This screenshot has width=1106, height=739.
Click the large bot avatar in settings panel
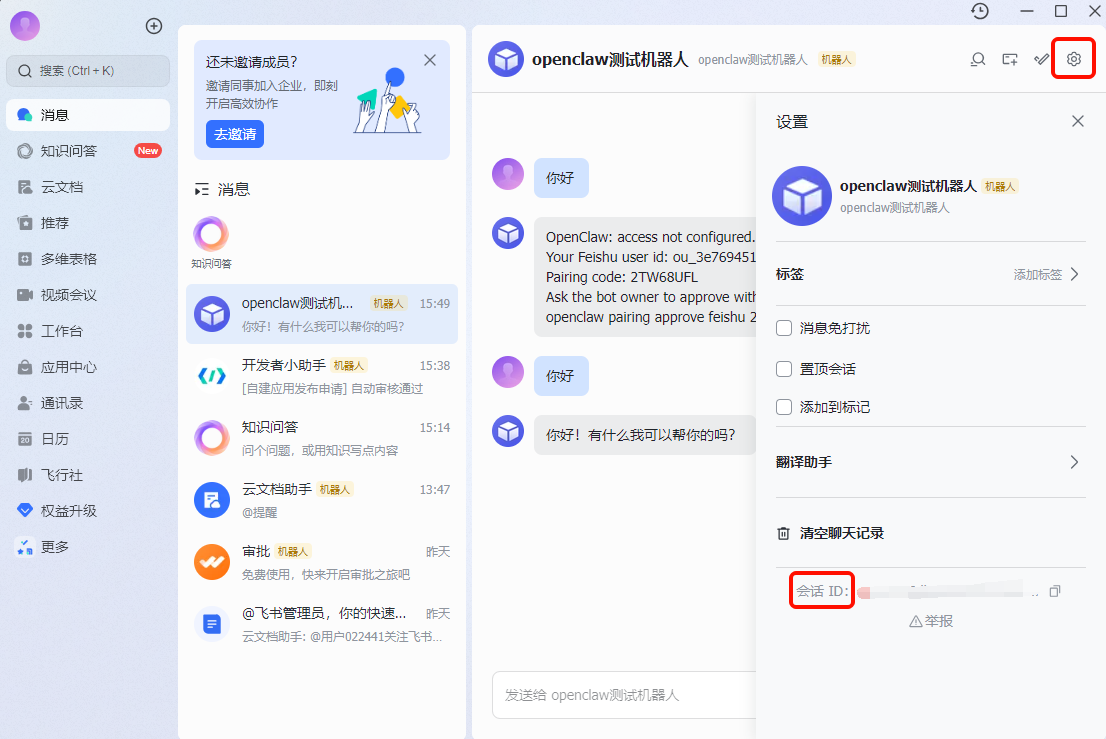pos(802,196)
